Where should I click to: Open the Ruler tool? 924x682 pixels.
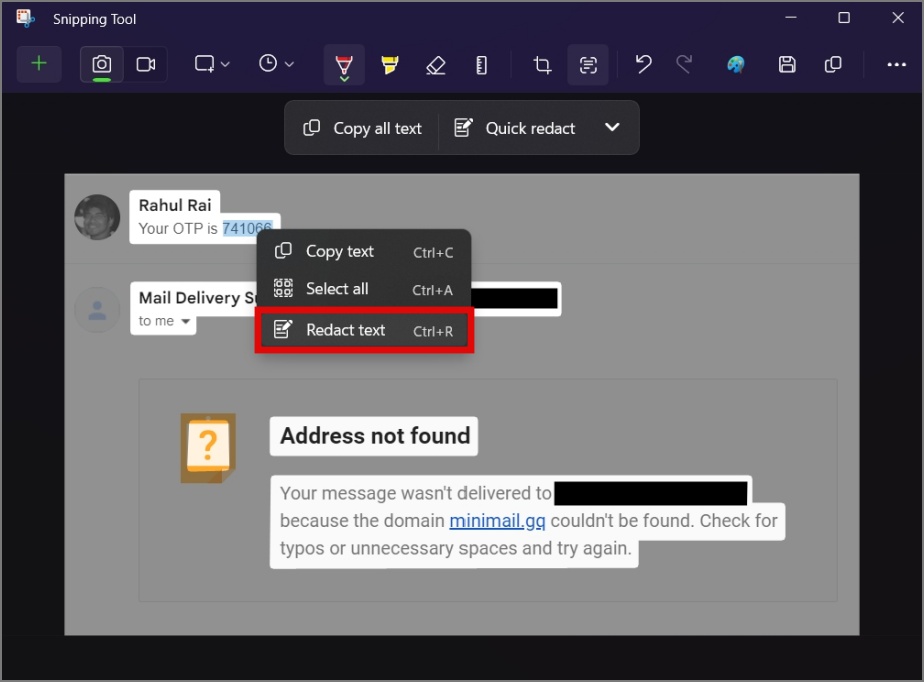(481, 64)
